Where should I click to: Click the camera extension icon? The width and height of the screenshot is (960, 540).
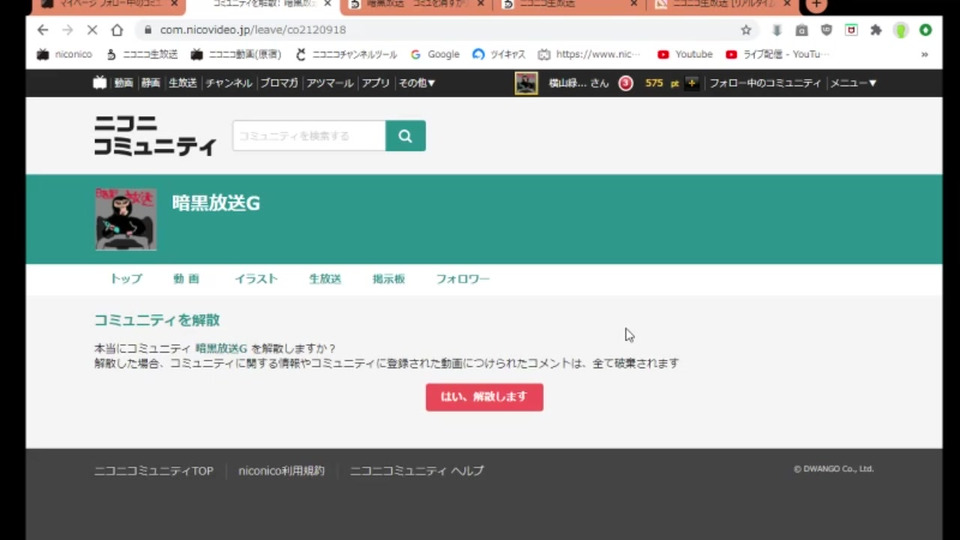[x=801, y=30]
